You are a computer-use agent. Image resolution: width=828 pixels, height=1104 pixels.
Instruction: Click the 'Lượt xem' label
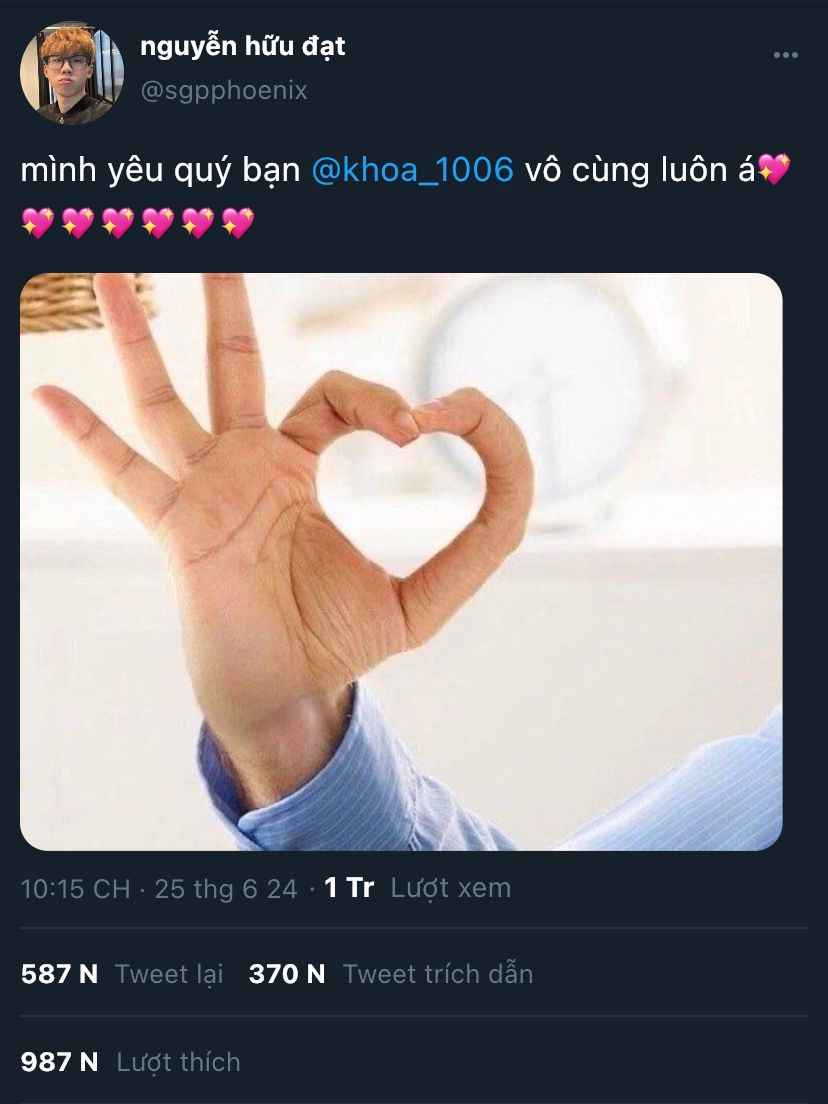[451, 888]
